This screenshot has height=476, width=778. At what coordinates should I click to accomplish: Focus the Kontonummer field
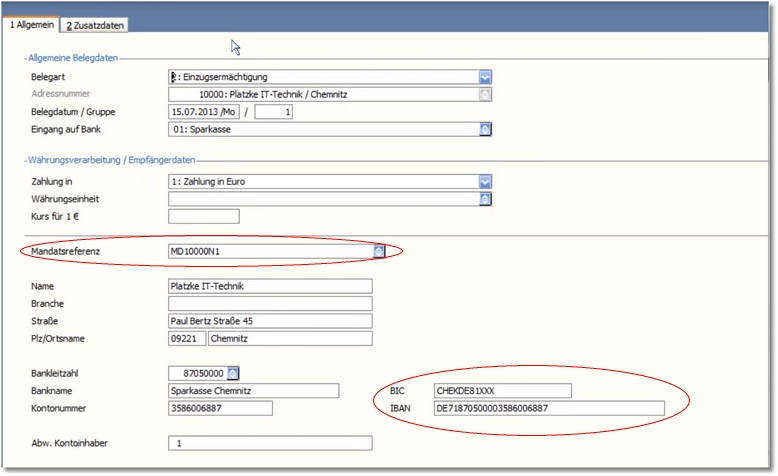click(220, 408)
